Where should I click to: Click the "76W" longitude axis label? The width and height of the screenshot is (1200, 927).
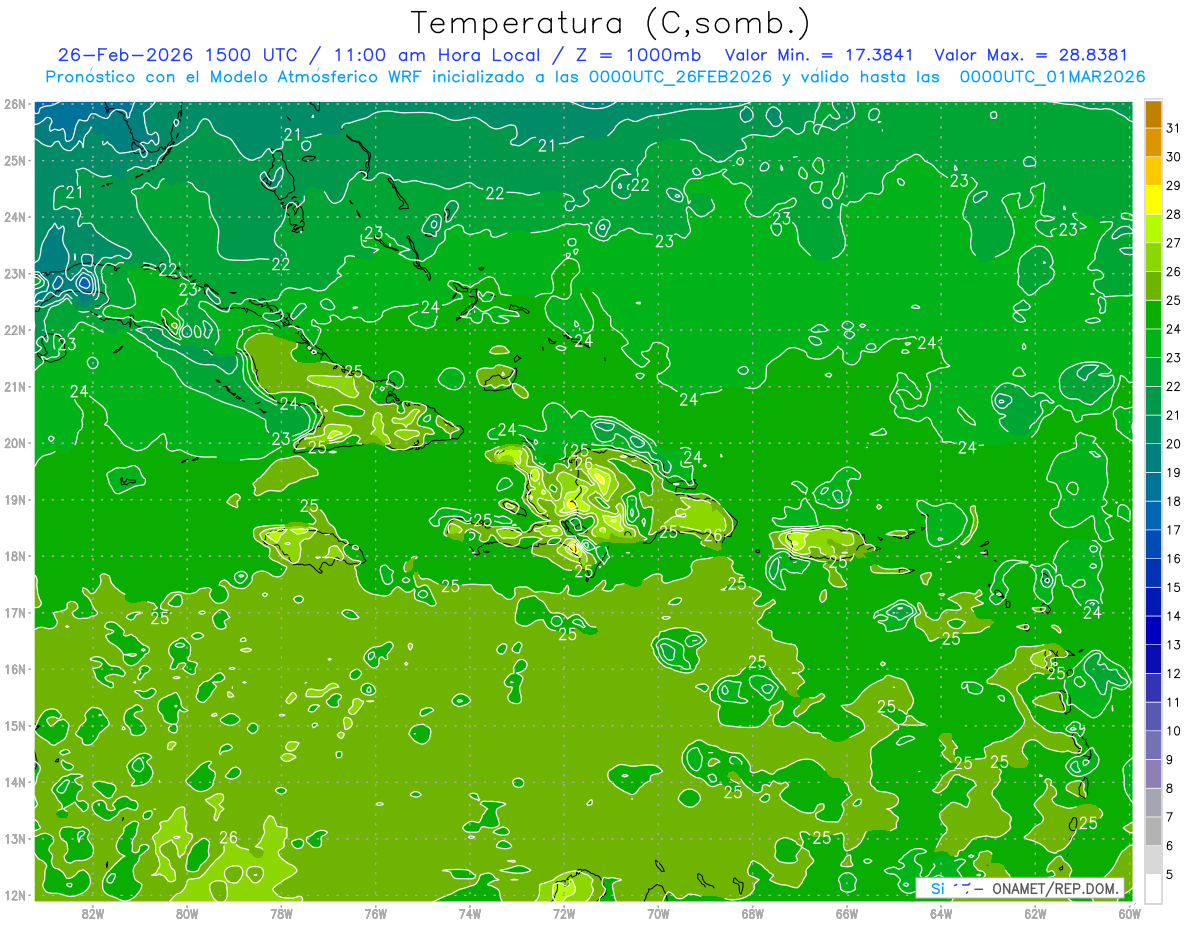375,912
